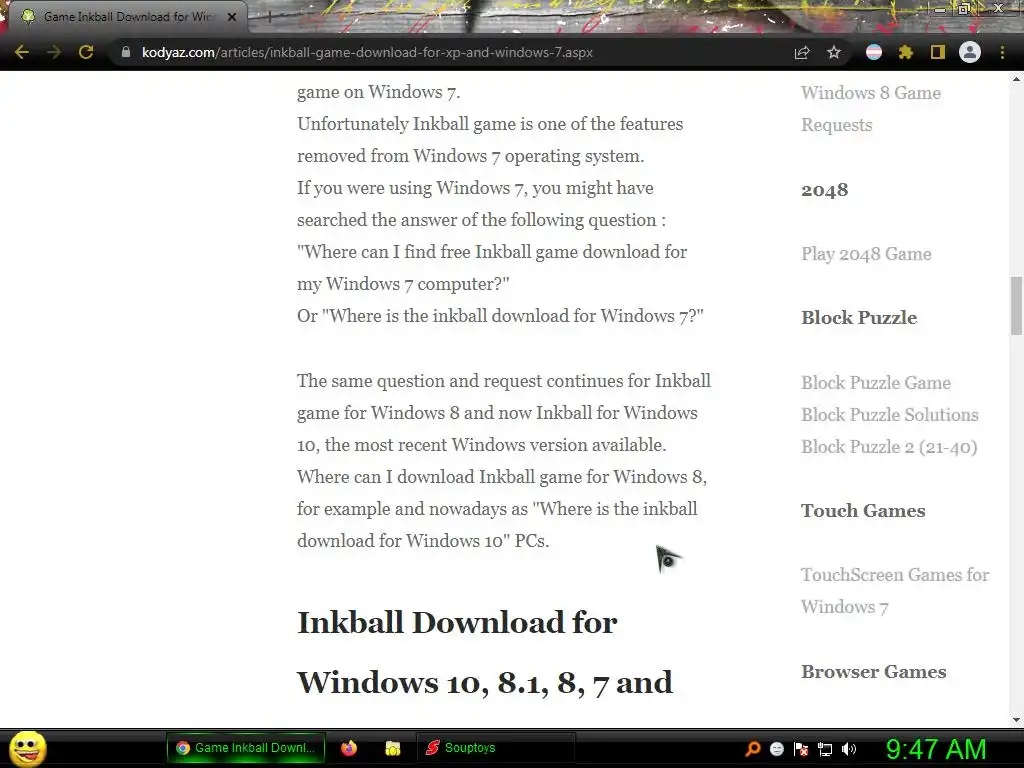Screen dimensions: 1024x768
Task: Switch to Souptoys taskbar button
Action: [x=496, y=748]
